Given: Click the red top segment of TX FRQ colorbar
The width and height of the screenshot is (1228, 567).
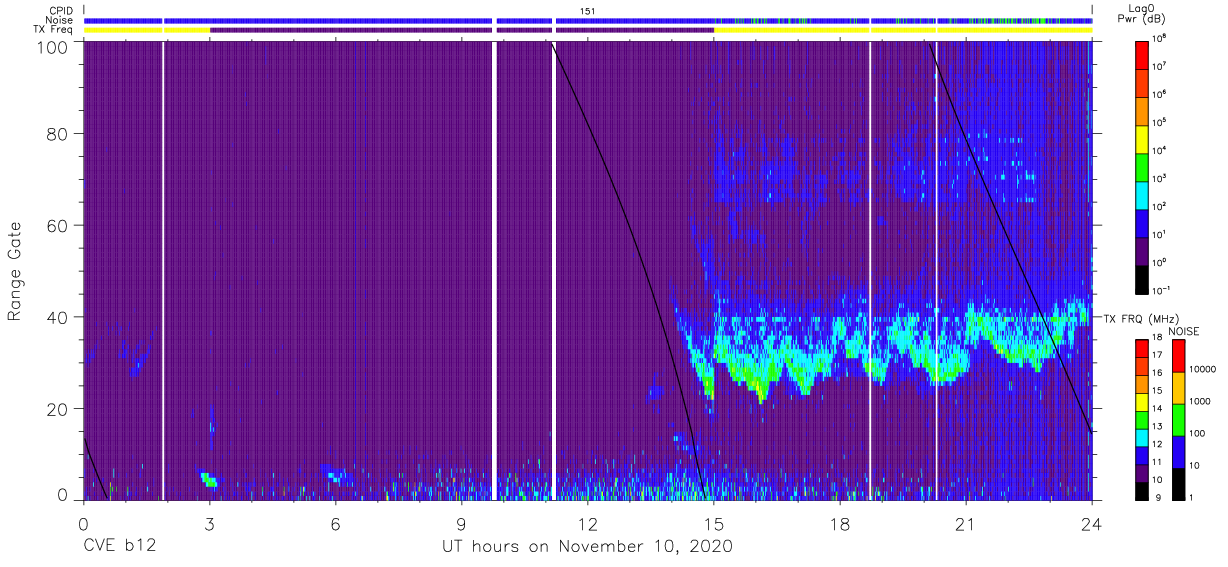Looking at the screenshot, I should point(1143,347).
